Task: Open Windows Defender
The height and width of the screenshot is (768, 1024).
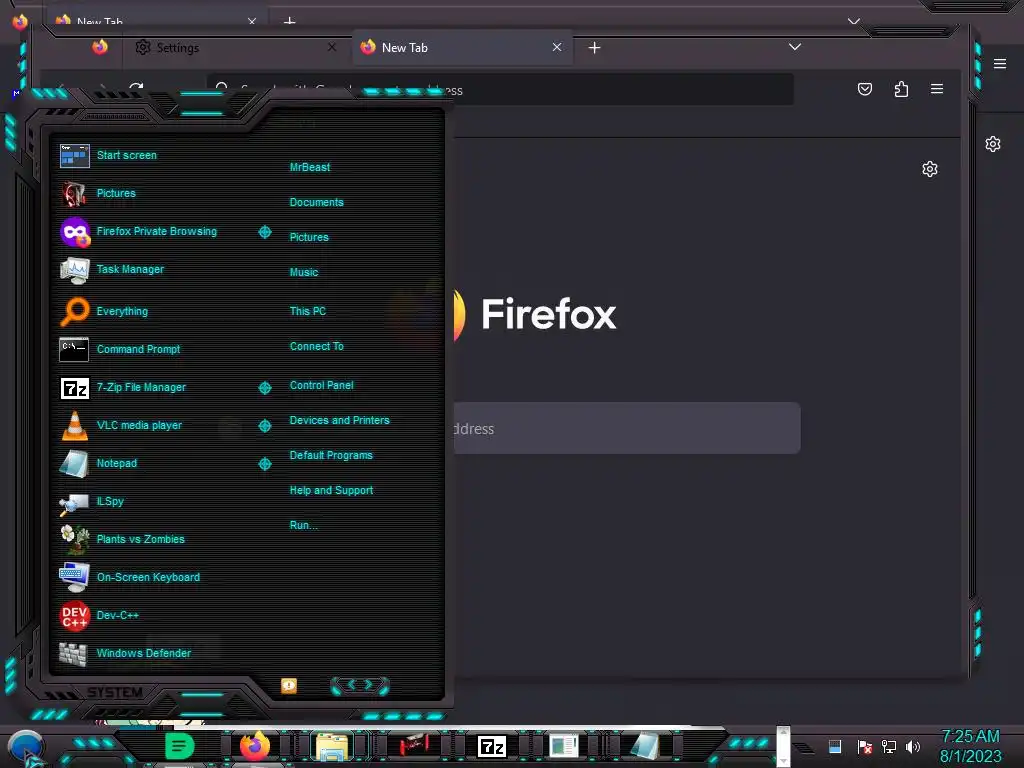Action: coord(125,653)
